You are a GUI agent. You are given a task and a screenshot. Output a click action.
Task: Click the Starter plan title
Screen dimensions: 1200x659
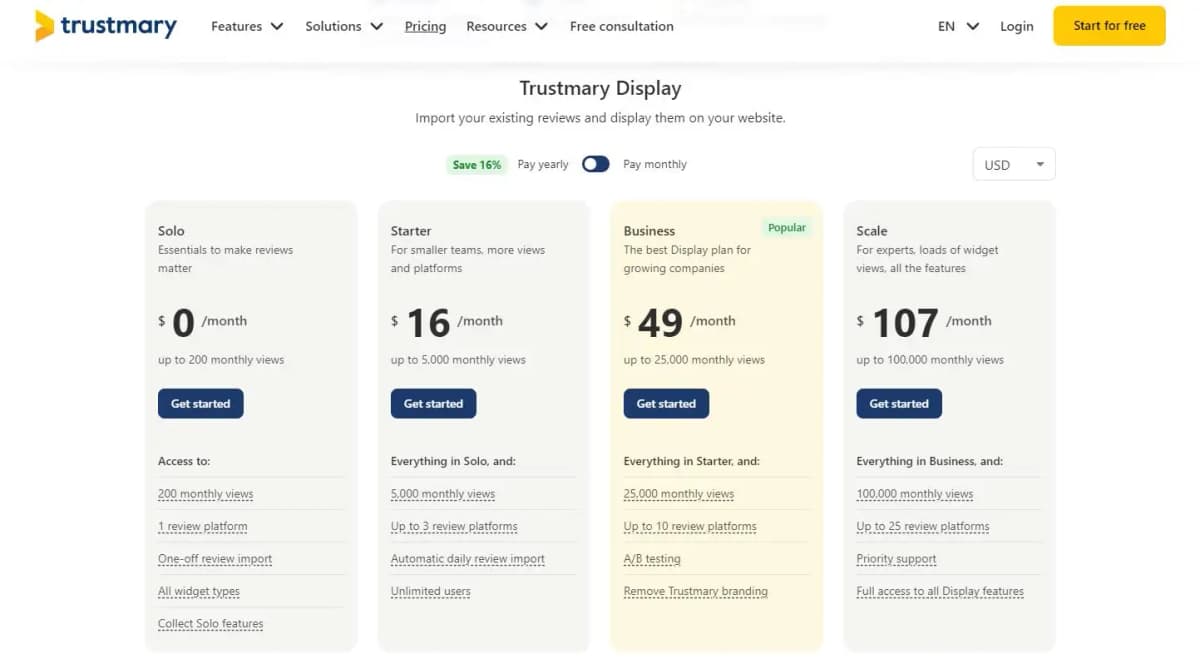click(x=411, y=231)
